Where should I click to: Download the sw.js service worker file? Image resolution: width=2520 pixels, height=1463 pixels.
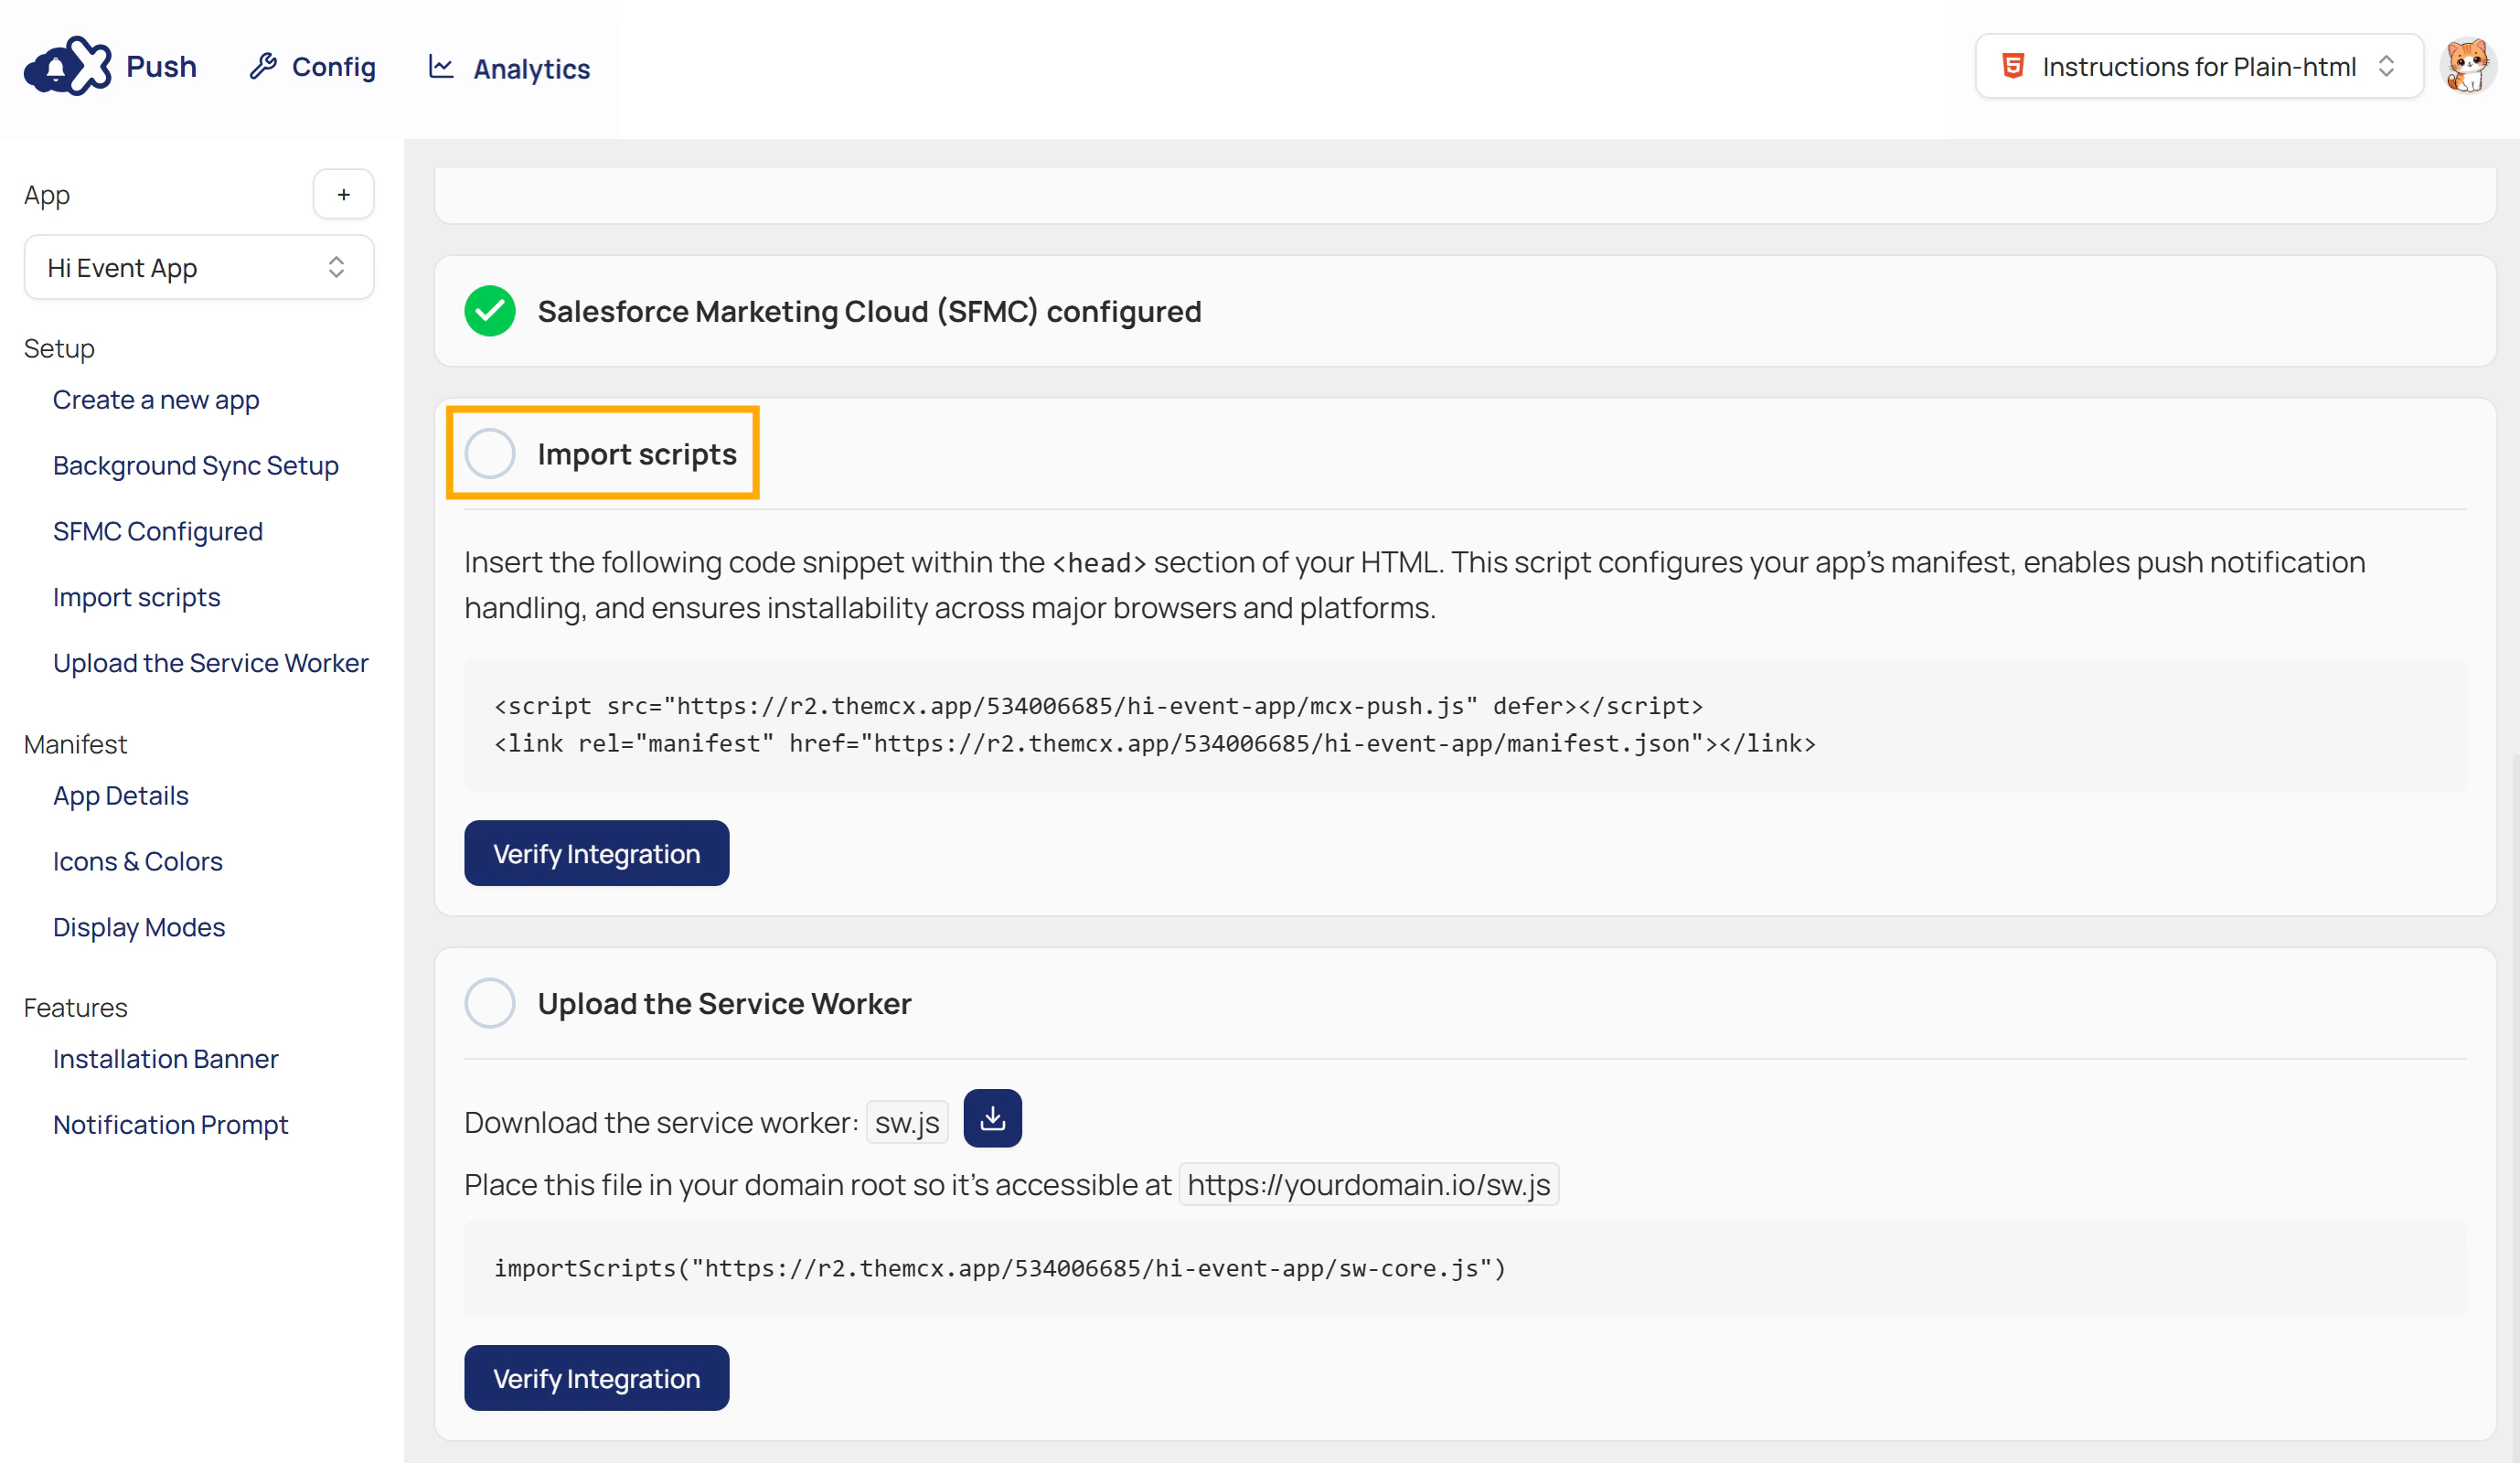tap(992, 1118)
